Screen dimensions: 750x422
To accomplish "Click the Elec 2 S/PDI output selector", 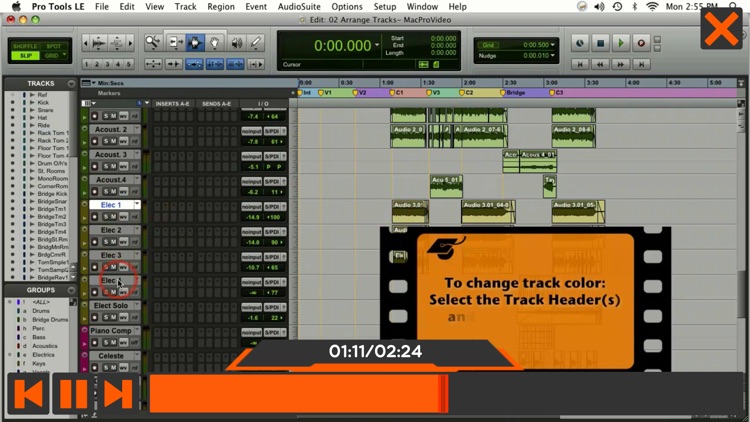I will (x=272, y=232).
